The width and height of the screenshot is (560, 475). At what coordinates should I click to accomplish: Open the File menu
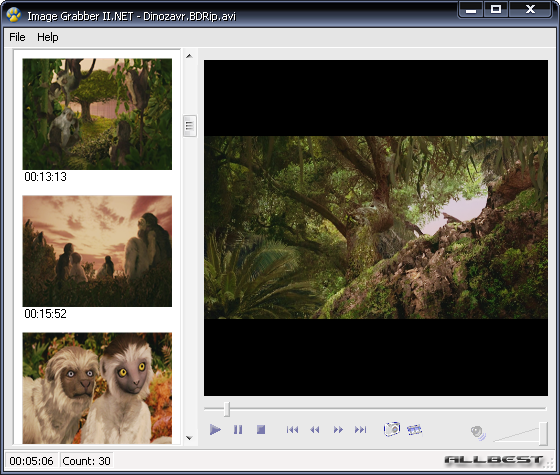click(x=17, y=37)
